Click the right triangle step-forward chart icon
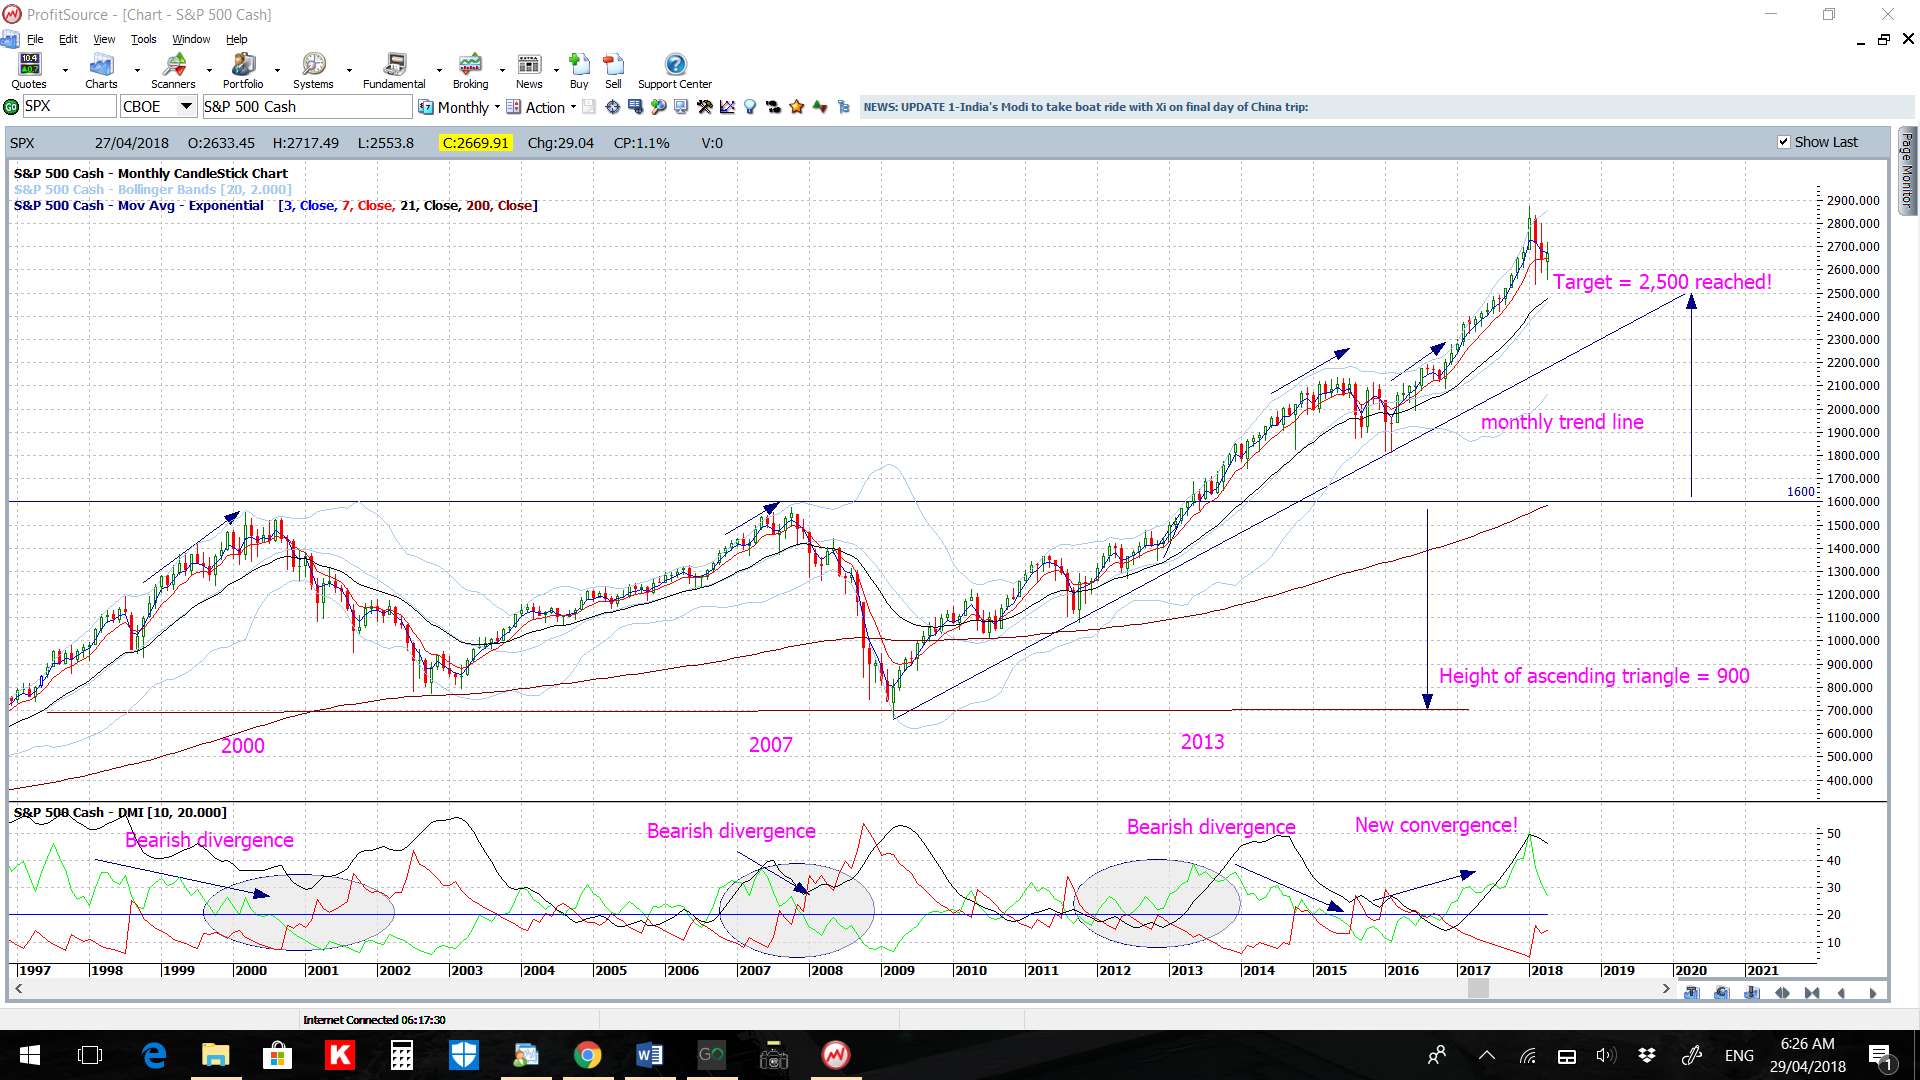Viewport: 1920px width, 1080px height. click(1872, 993)
